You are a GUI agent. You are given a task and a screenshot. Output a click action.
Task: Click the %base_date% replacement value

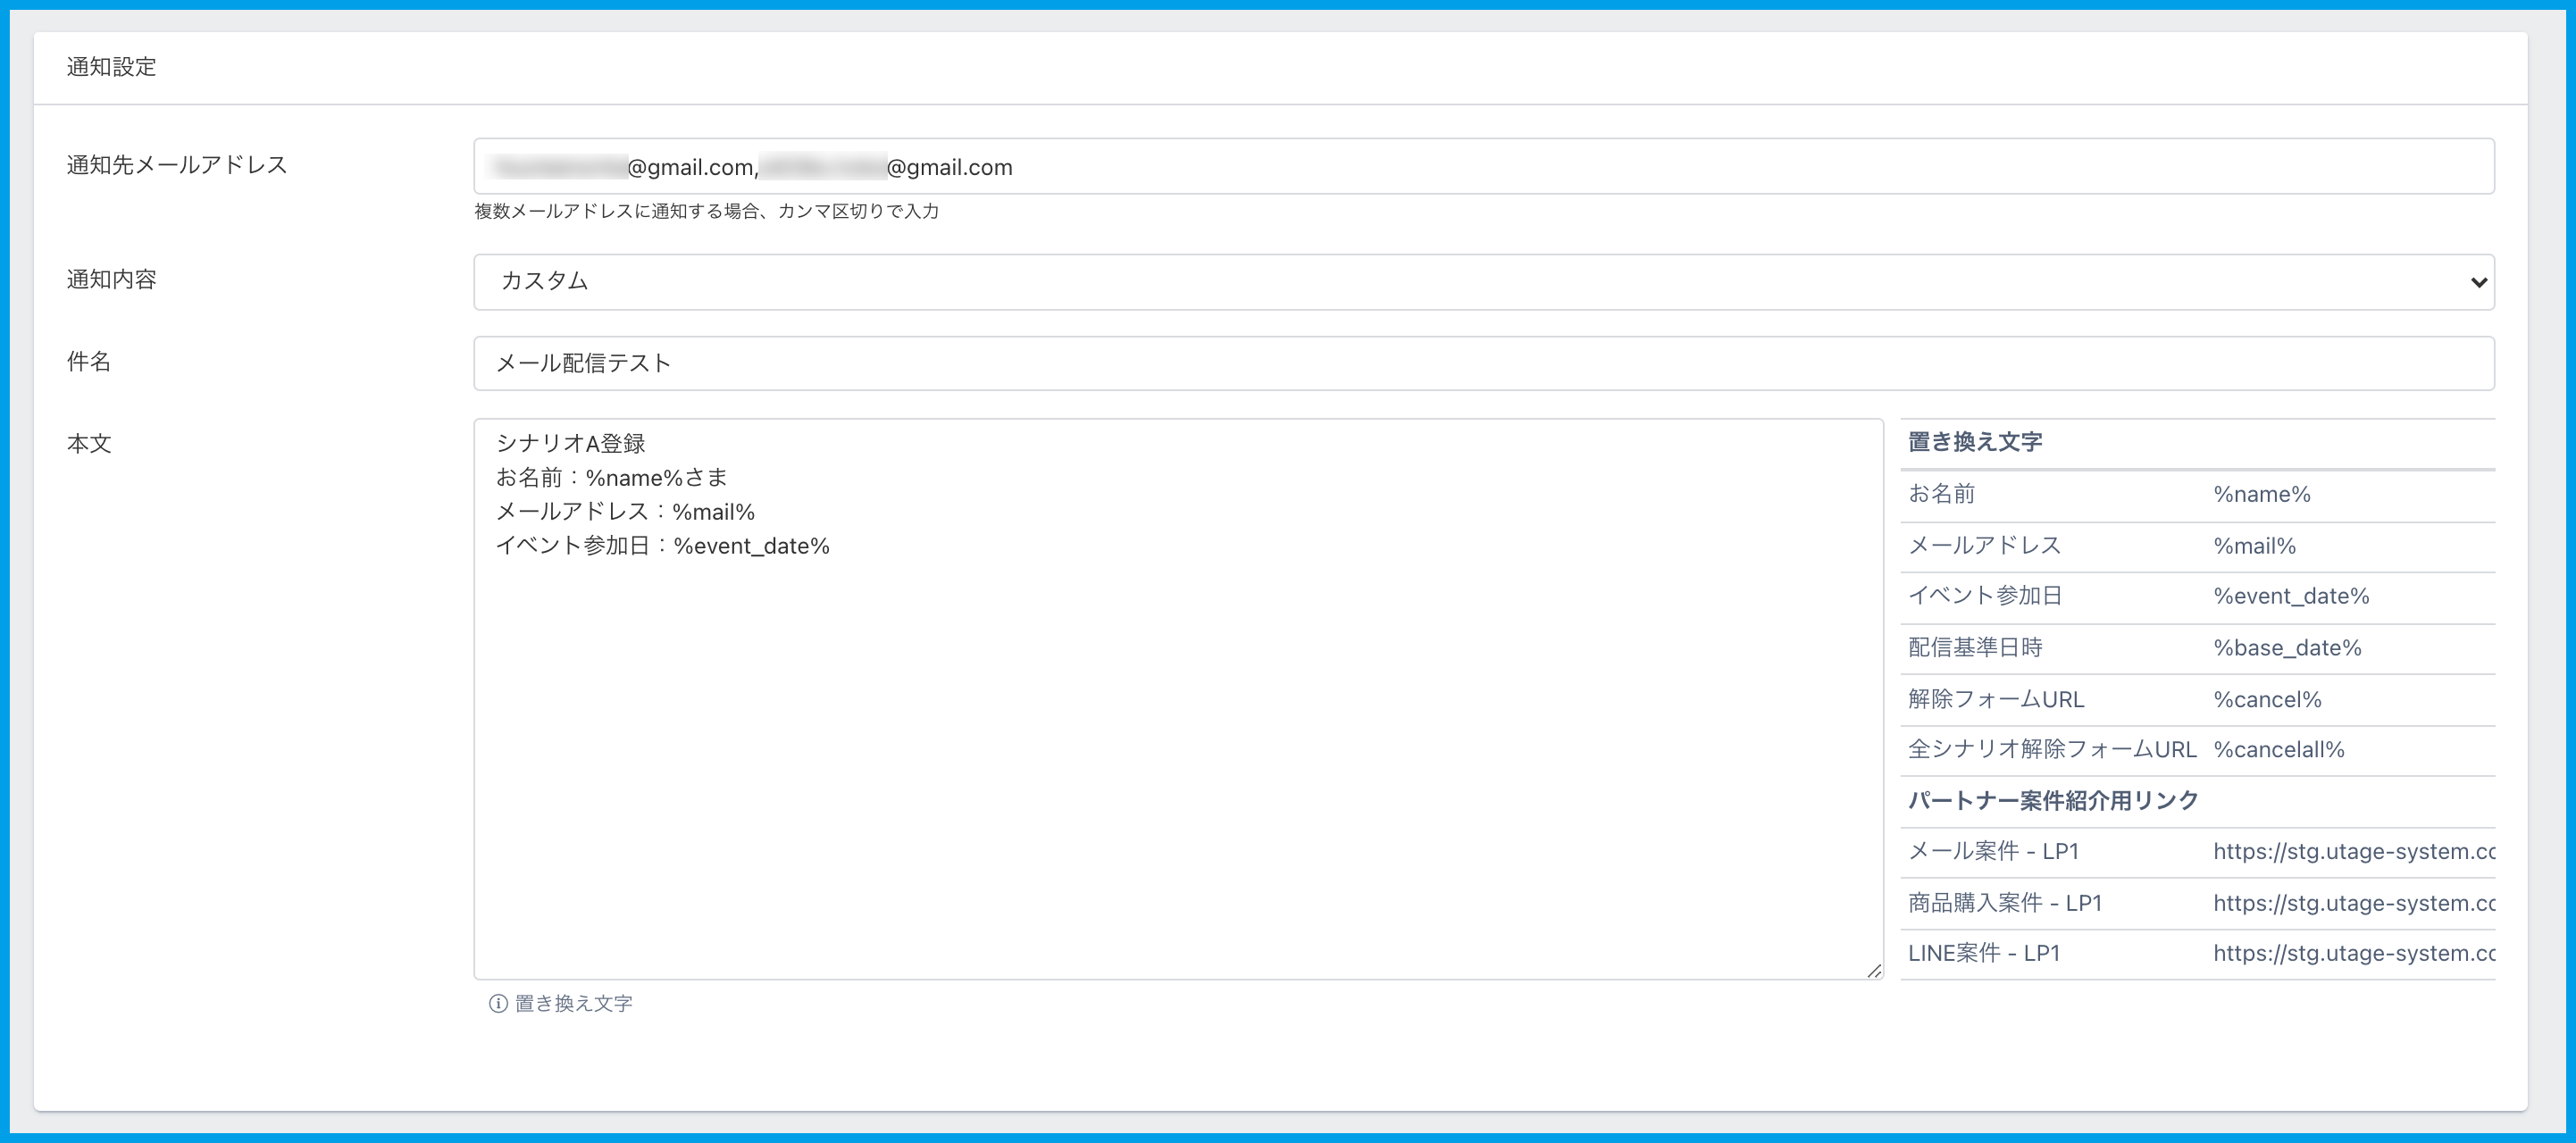2287,648
